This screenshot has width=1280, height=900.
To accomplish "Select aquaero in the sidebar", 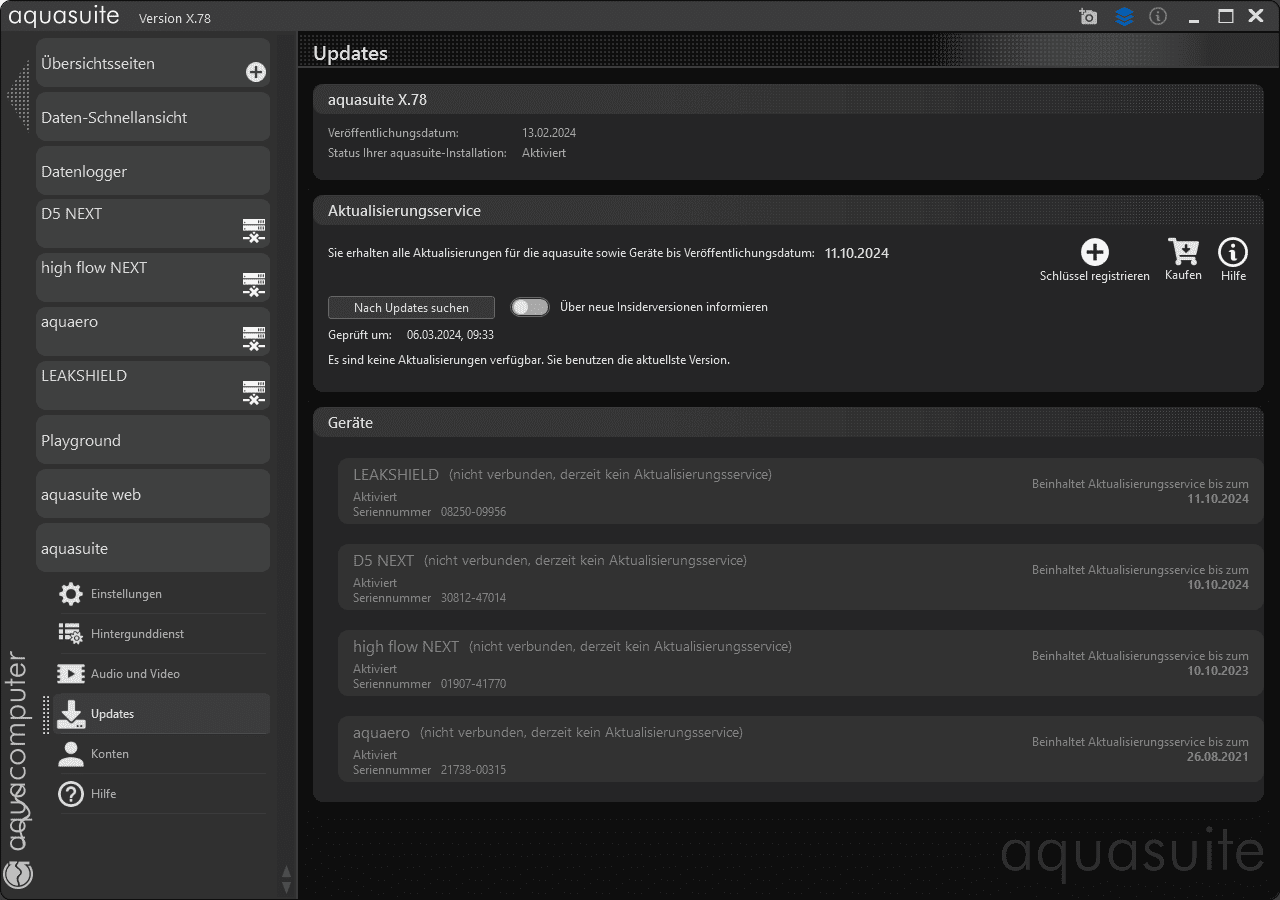I will [x=153, y=331].
